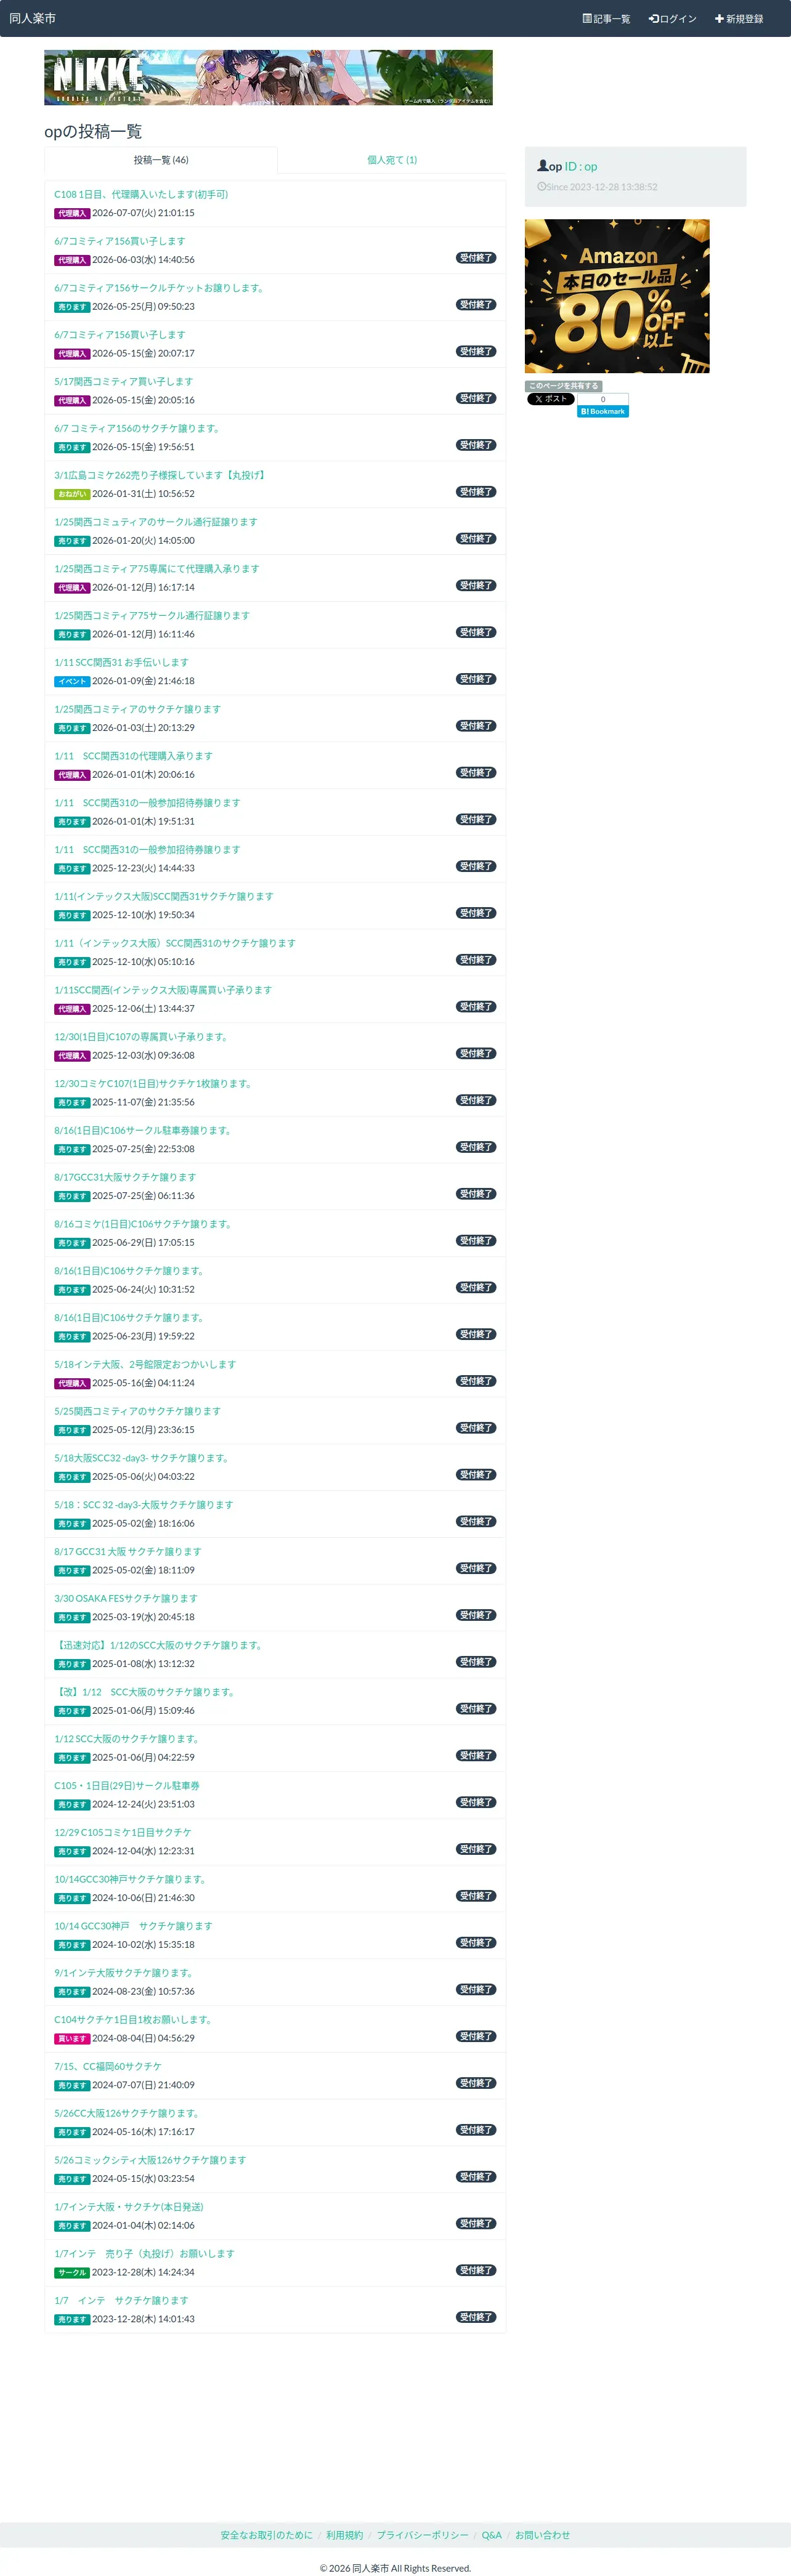Open 安全なお取引のために footer link
Viewport: 791px width, 2576px height.
click(x=266, y=2535)
